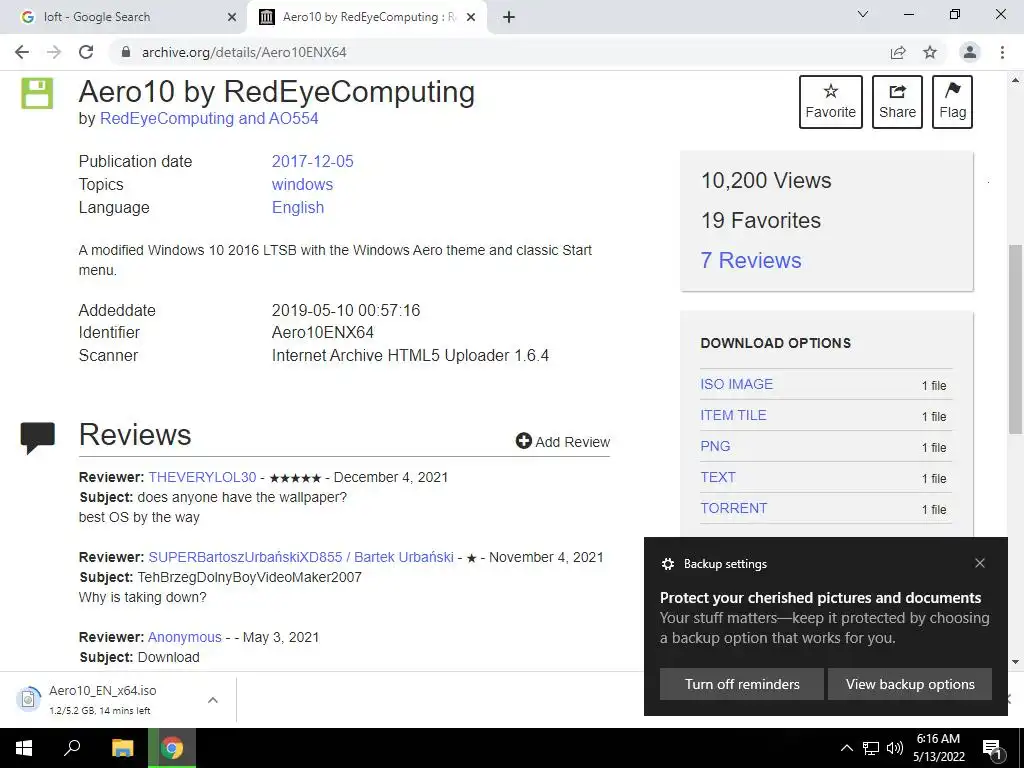Click the Add Review plus icon
This screenshot has height=768, width=1024.
[x=523, y=441]
